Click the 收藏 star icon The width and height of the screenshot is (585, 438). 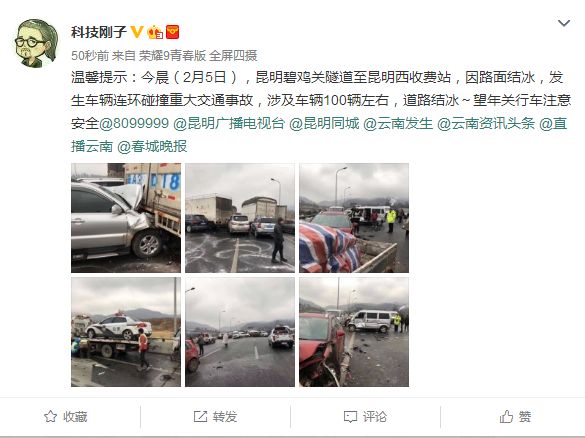click(x=50, y=416)
